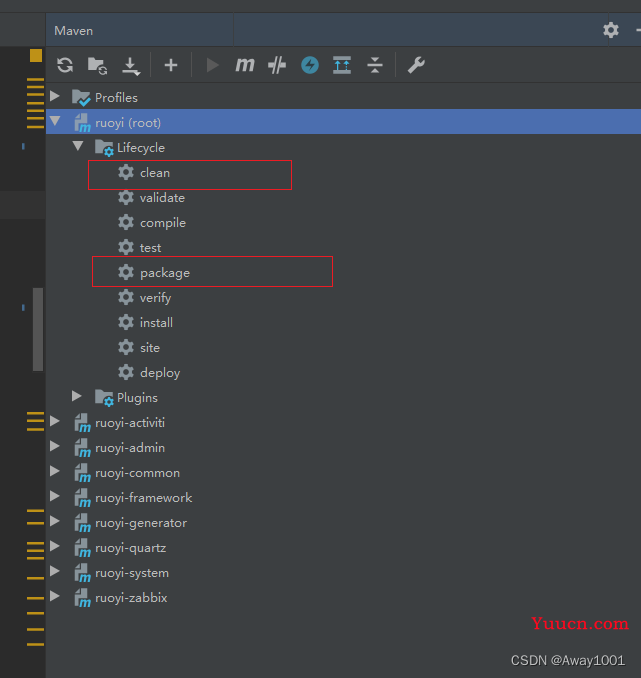Select ruoyi-common text label
Screen dimensions: 641x678
(x=137, y=473)
